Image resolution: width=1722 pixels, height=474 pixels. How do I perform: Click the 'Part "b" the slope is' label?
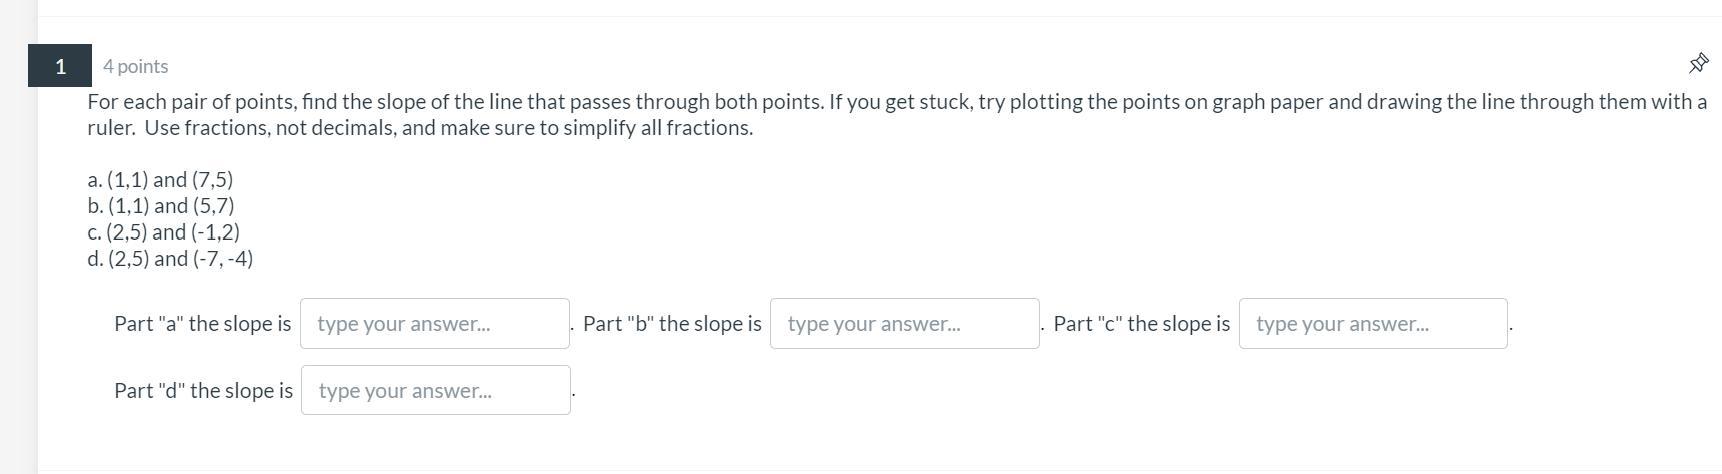(x=671, y=324)
